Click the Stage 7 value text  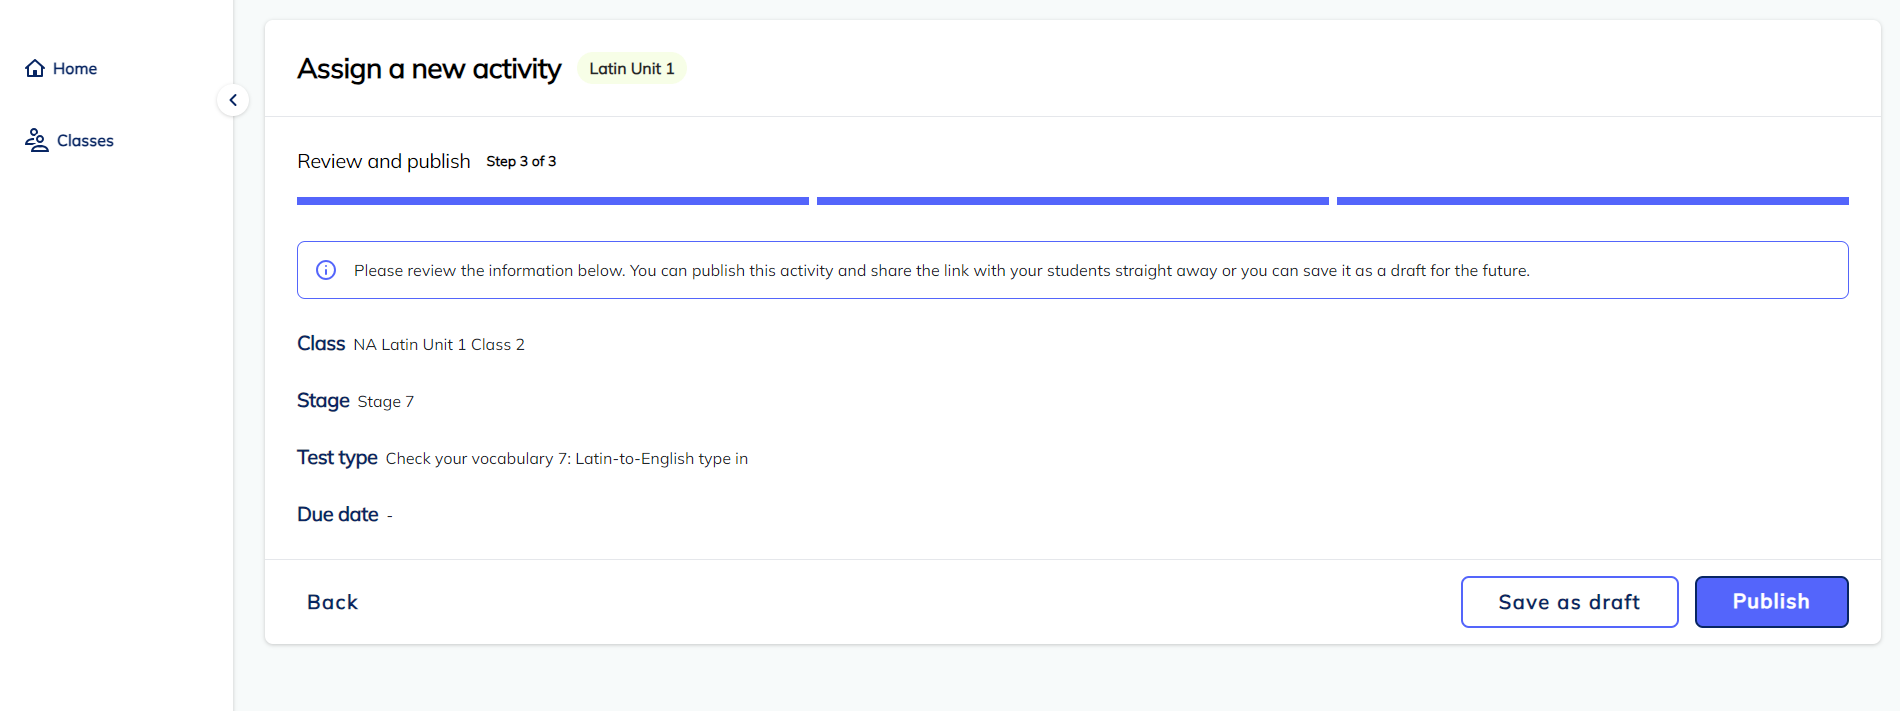click(385, 402)
